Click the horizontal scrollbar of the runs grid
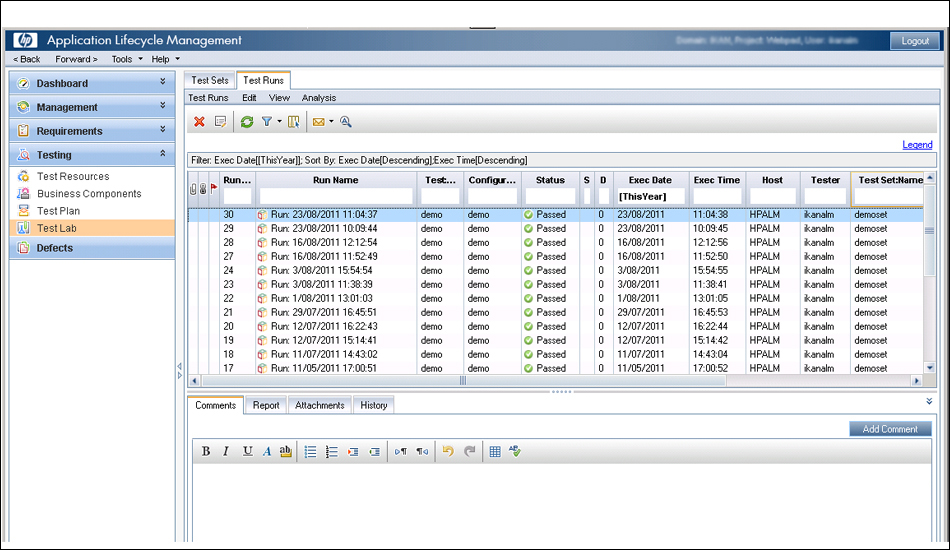Screen dimensions: 950x550 click(463, 380)
